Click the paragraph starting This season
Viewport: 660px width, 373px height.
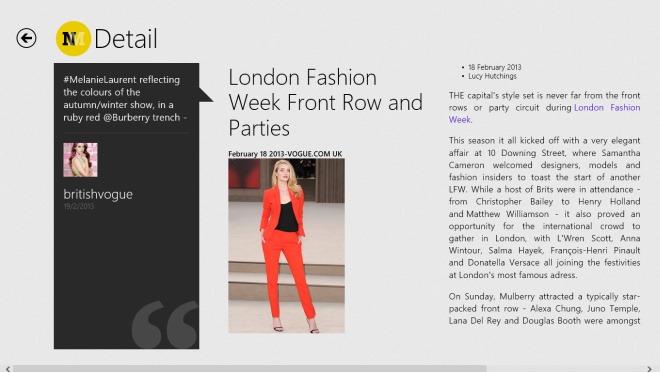(544, 208)
